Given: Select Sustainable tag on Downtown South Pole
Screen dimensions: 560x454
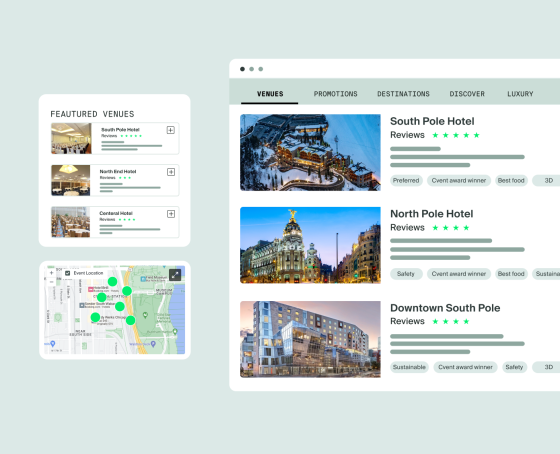Looking at the screenshot, I should pos(409,367).
